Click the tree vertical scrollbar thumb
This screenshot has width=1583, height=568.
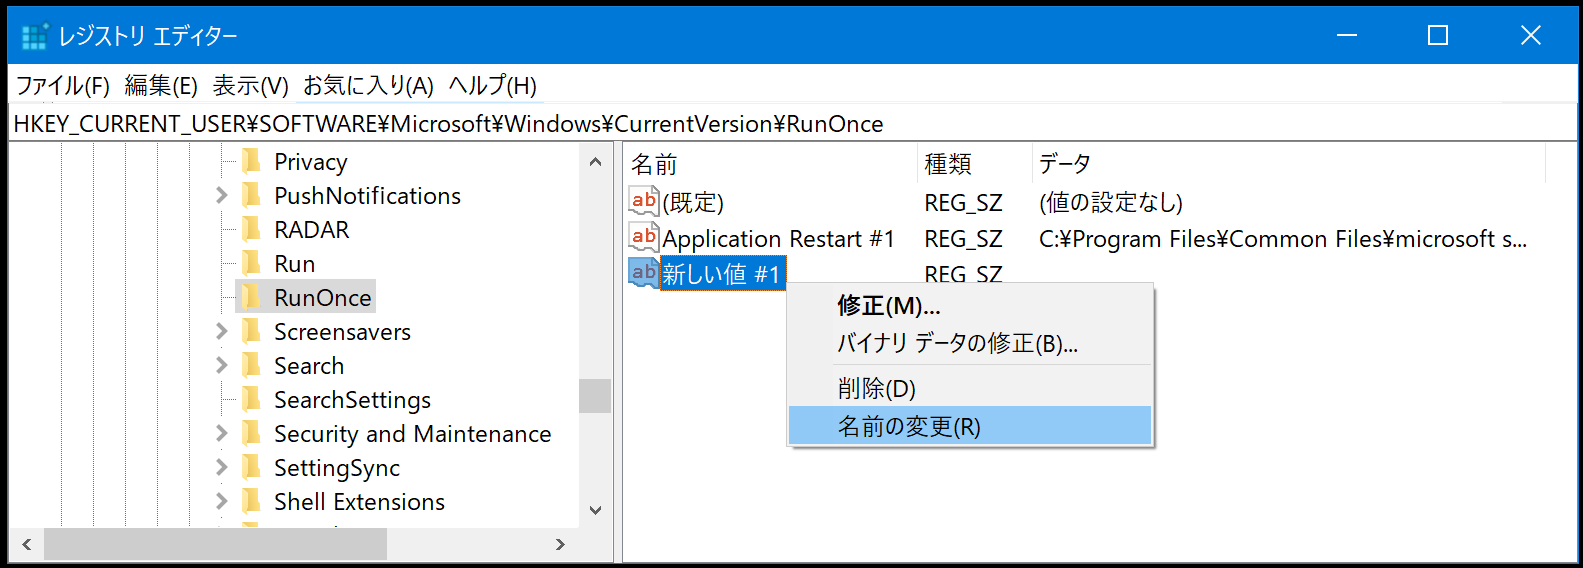[x=595, y=396]
